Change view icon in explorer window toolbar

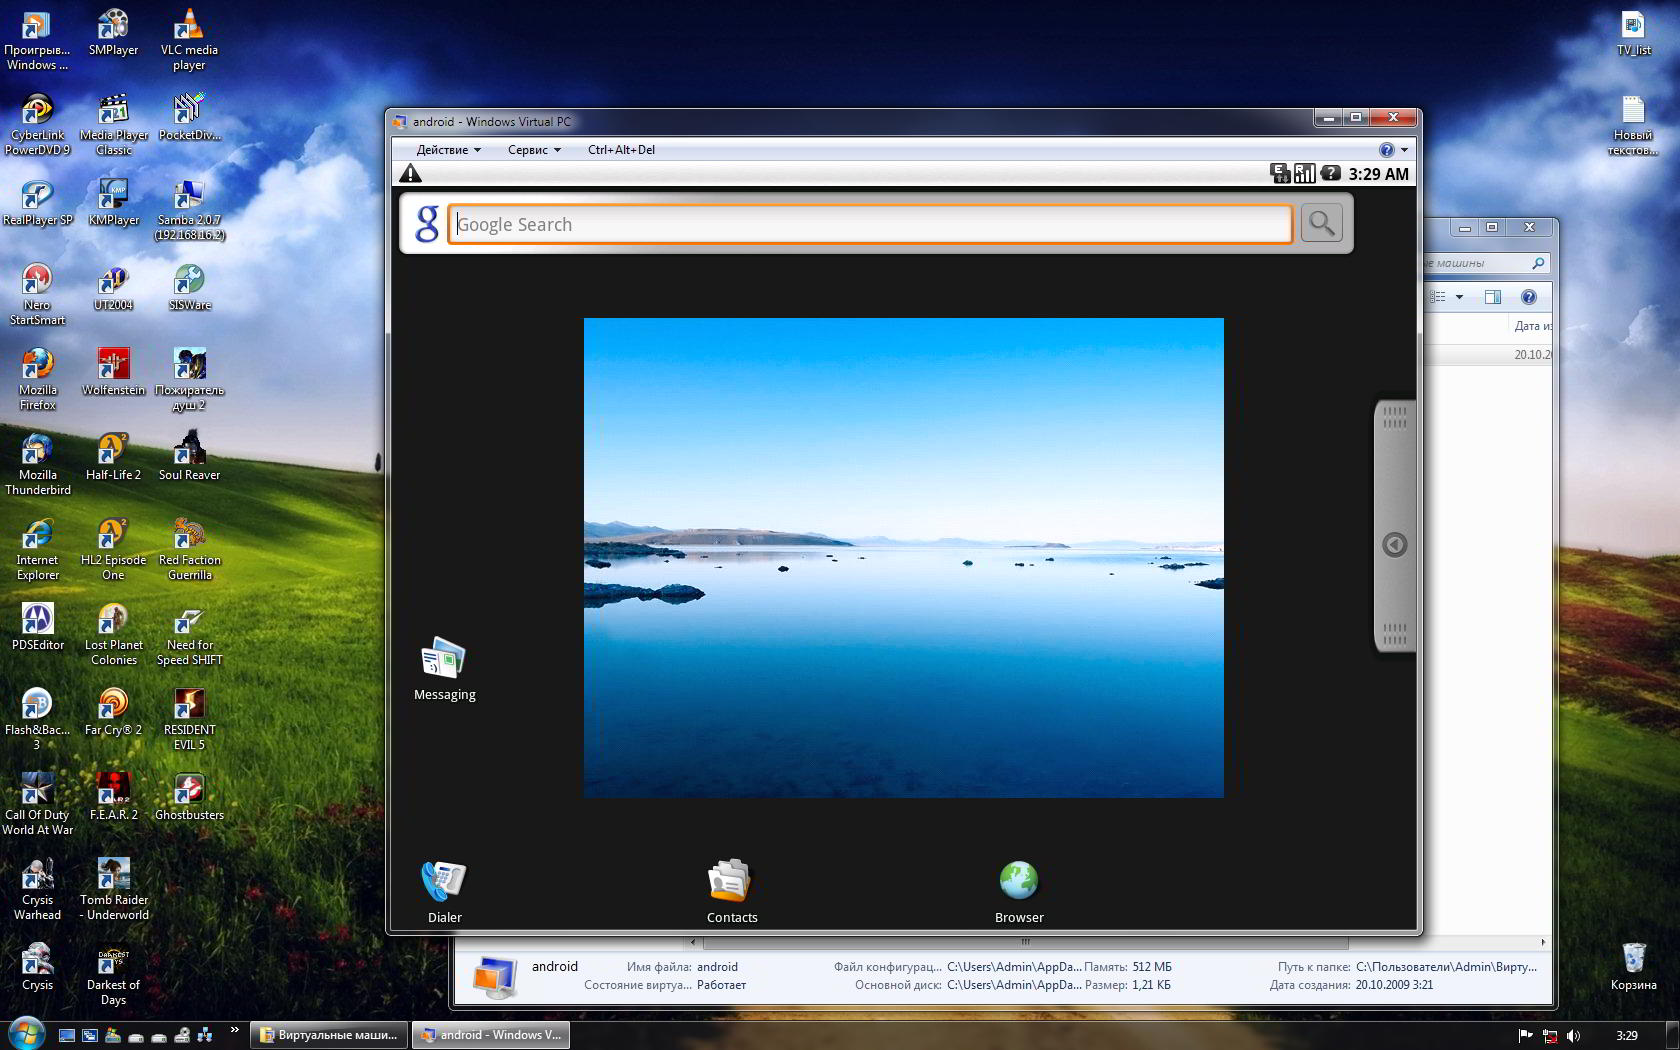[1438, 297]
